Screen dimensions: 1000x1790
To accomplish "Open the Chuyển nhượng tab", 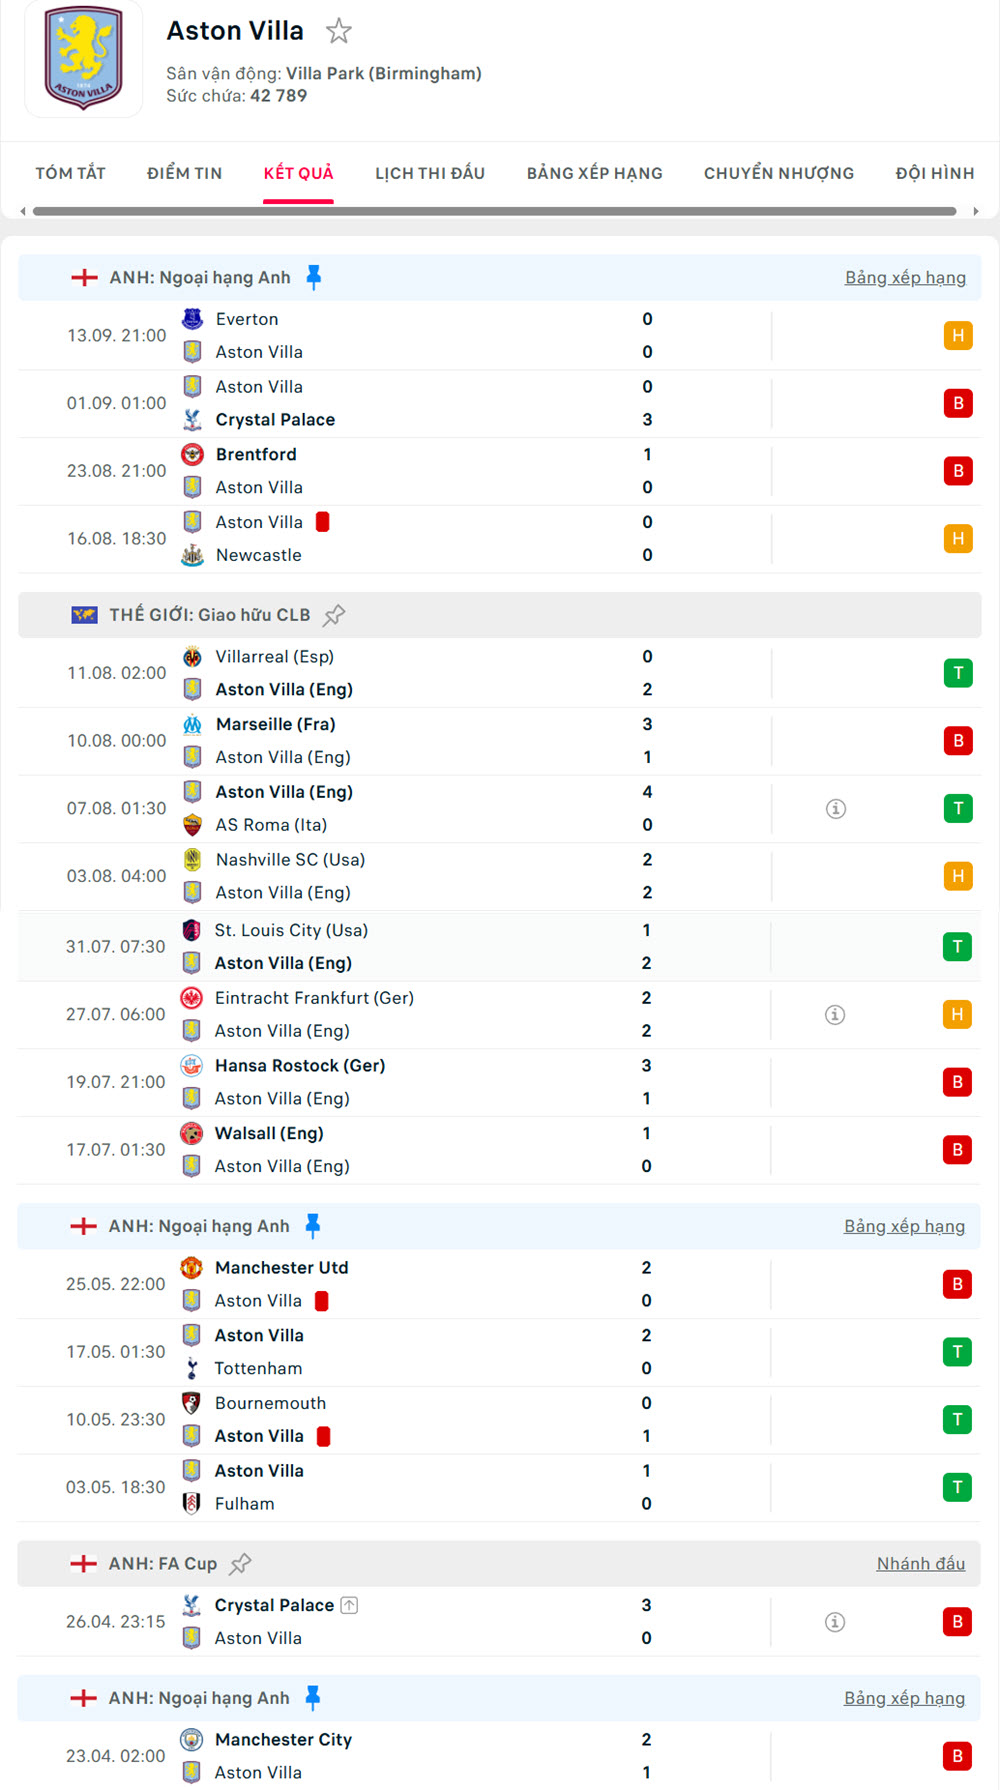I will 778,173.
